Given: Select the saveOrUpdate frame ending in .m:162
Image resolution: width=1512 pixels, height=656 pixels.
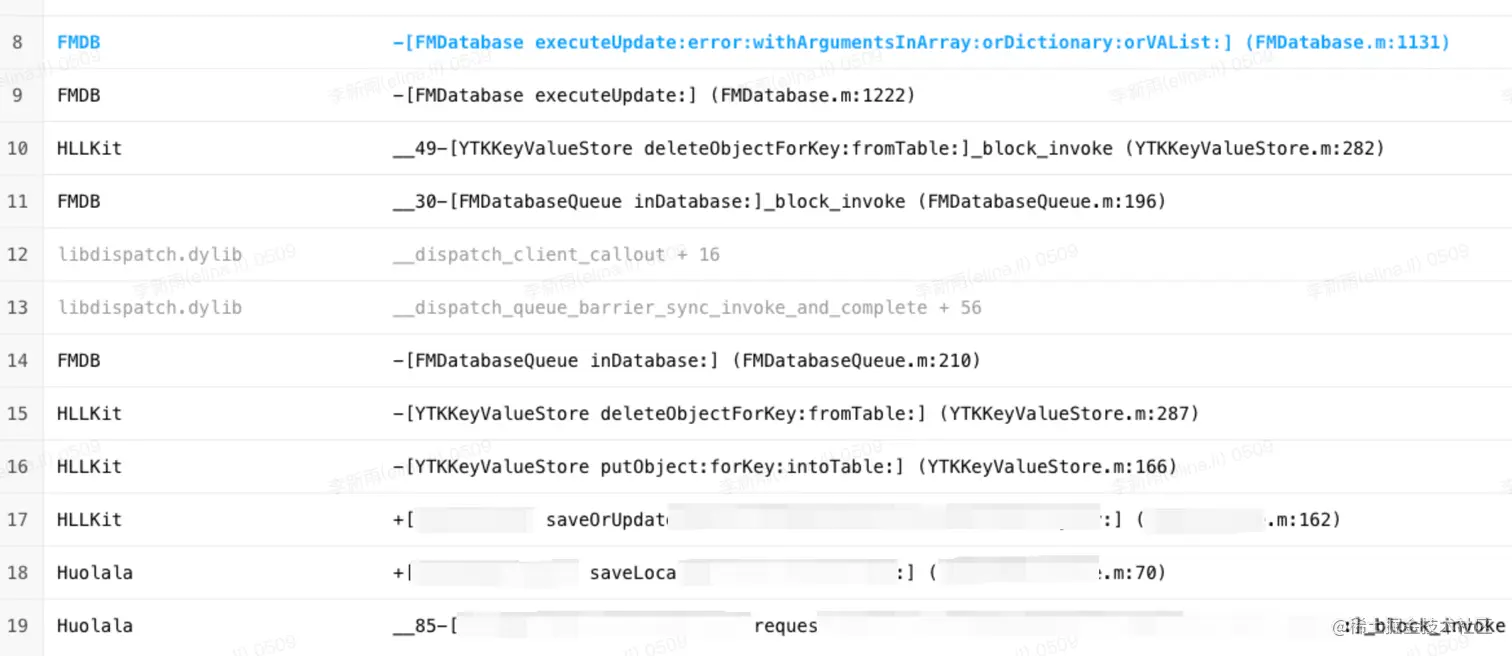Looking at the screenshot, I should pos(867,519).
